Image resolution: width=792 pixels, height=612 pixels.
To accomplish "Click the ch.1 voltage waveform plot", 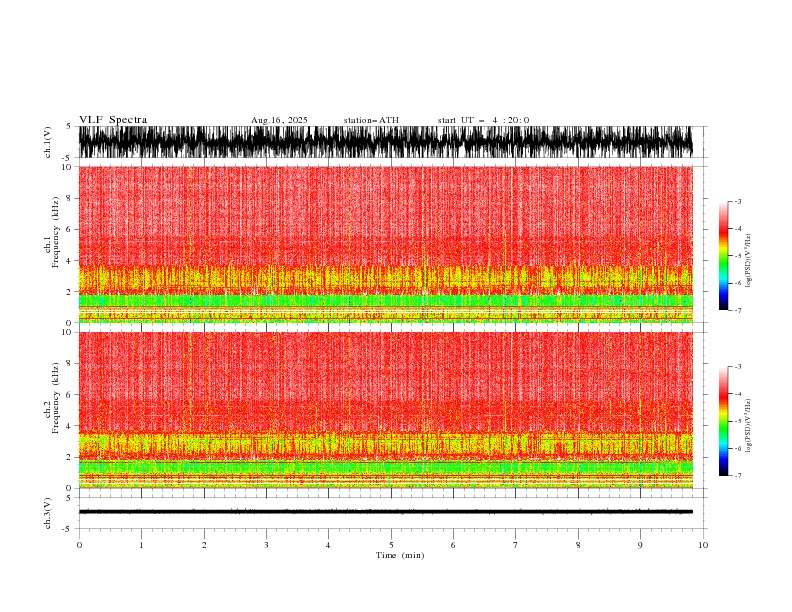I will point(385,142).
